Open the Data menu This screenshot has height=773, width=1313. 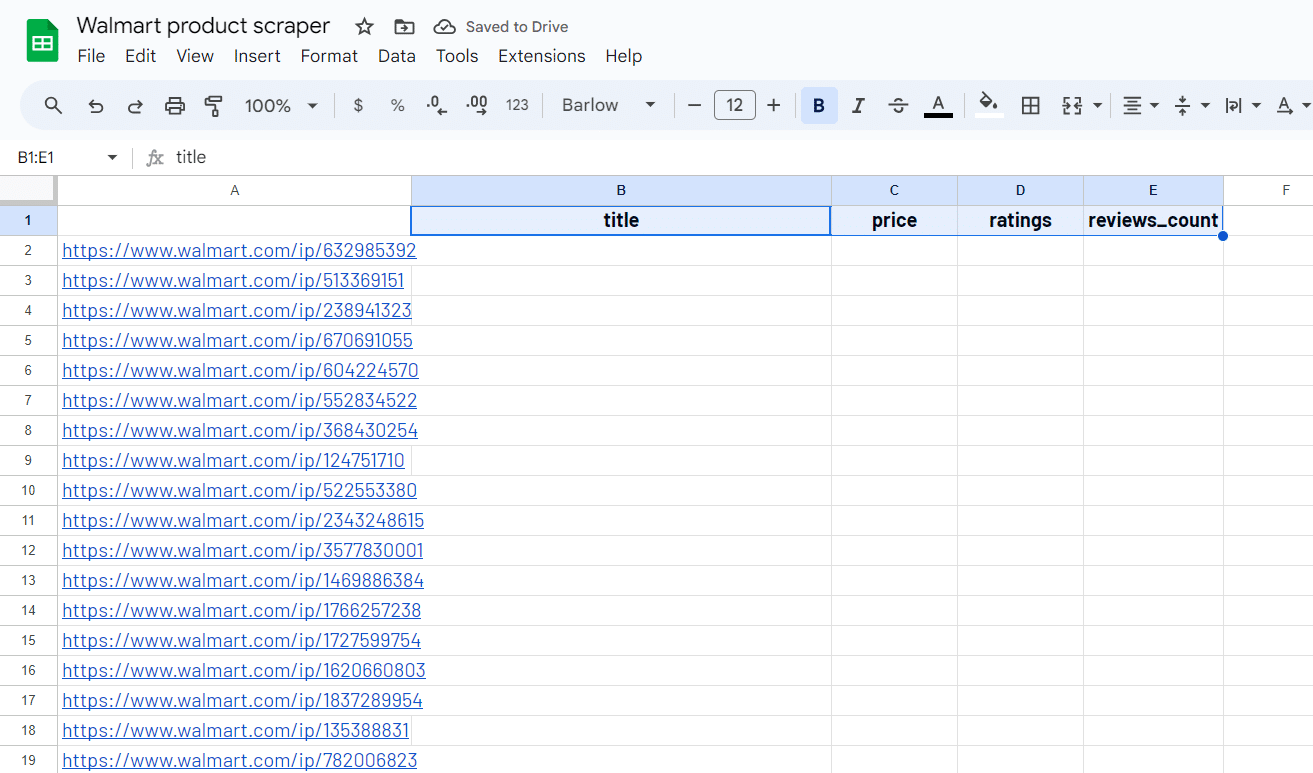click(x=396, y=56)
